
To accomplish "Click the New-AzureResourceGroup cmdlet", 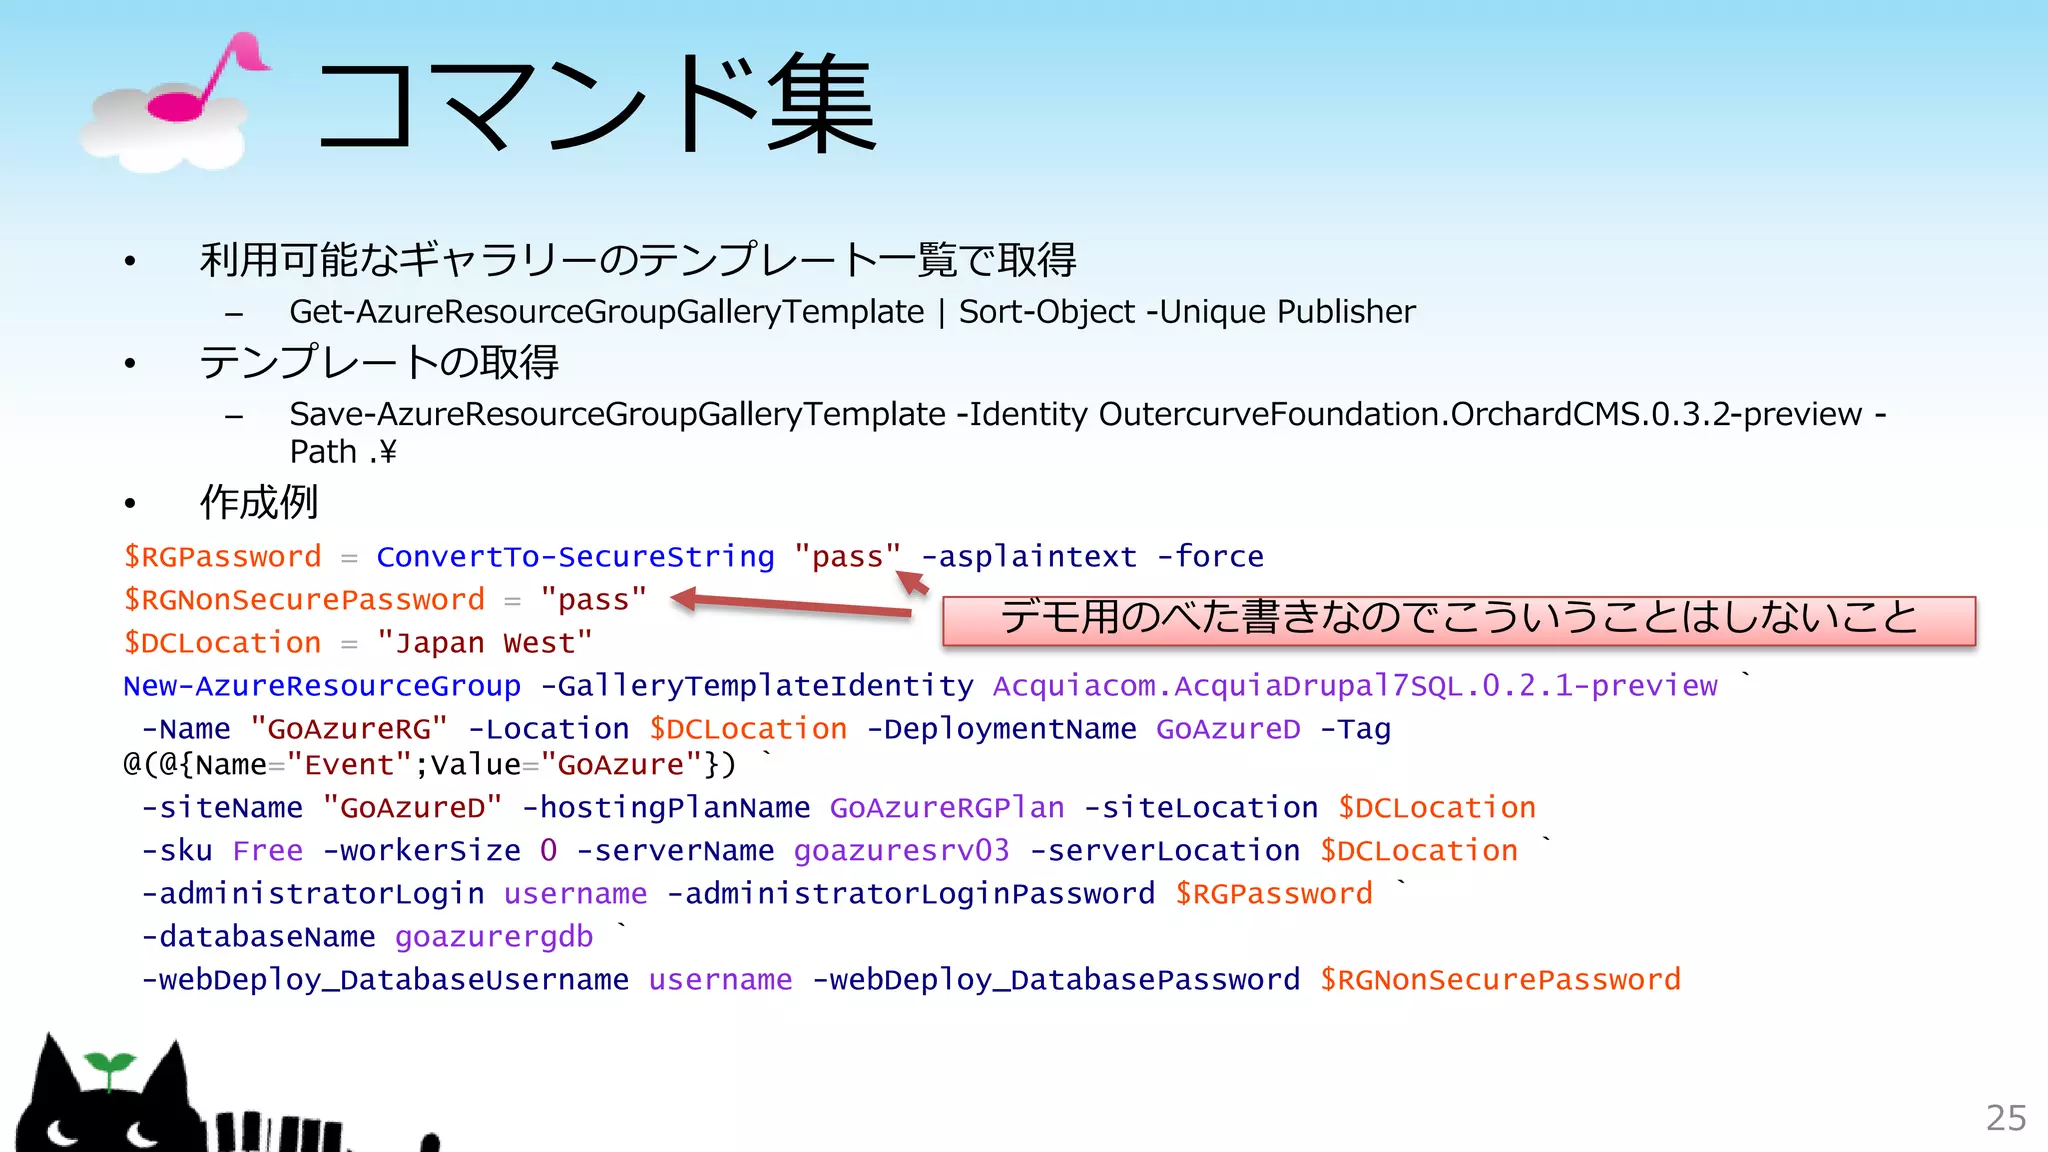I will click(322, 686).
